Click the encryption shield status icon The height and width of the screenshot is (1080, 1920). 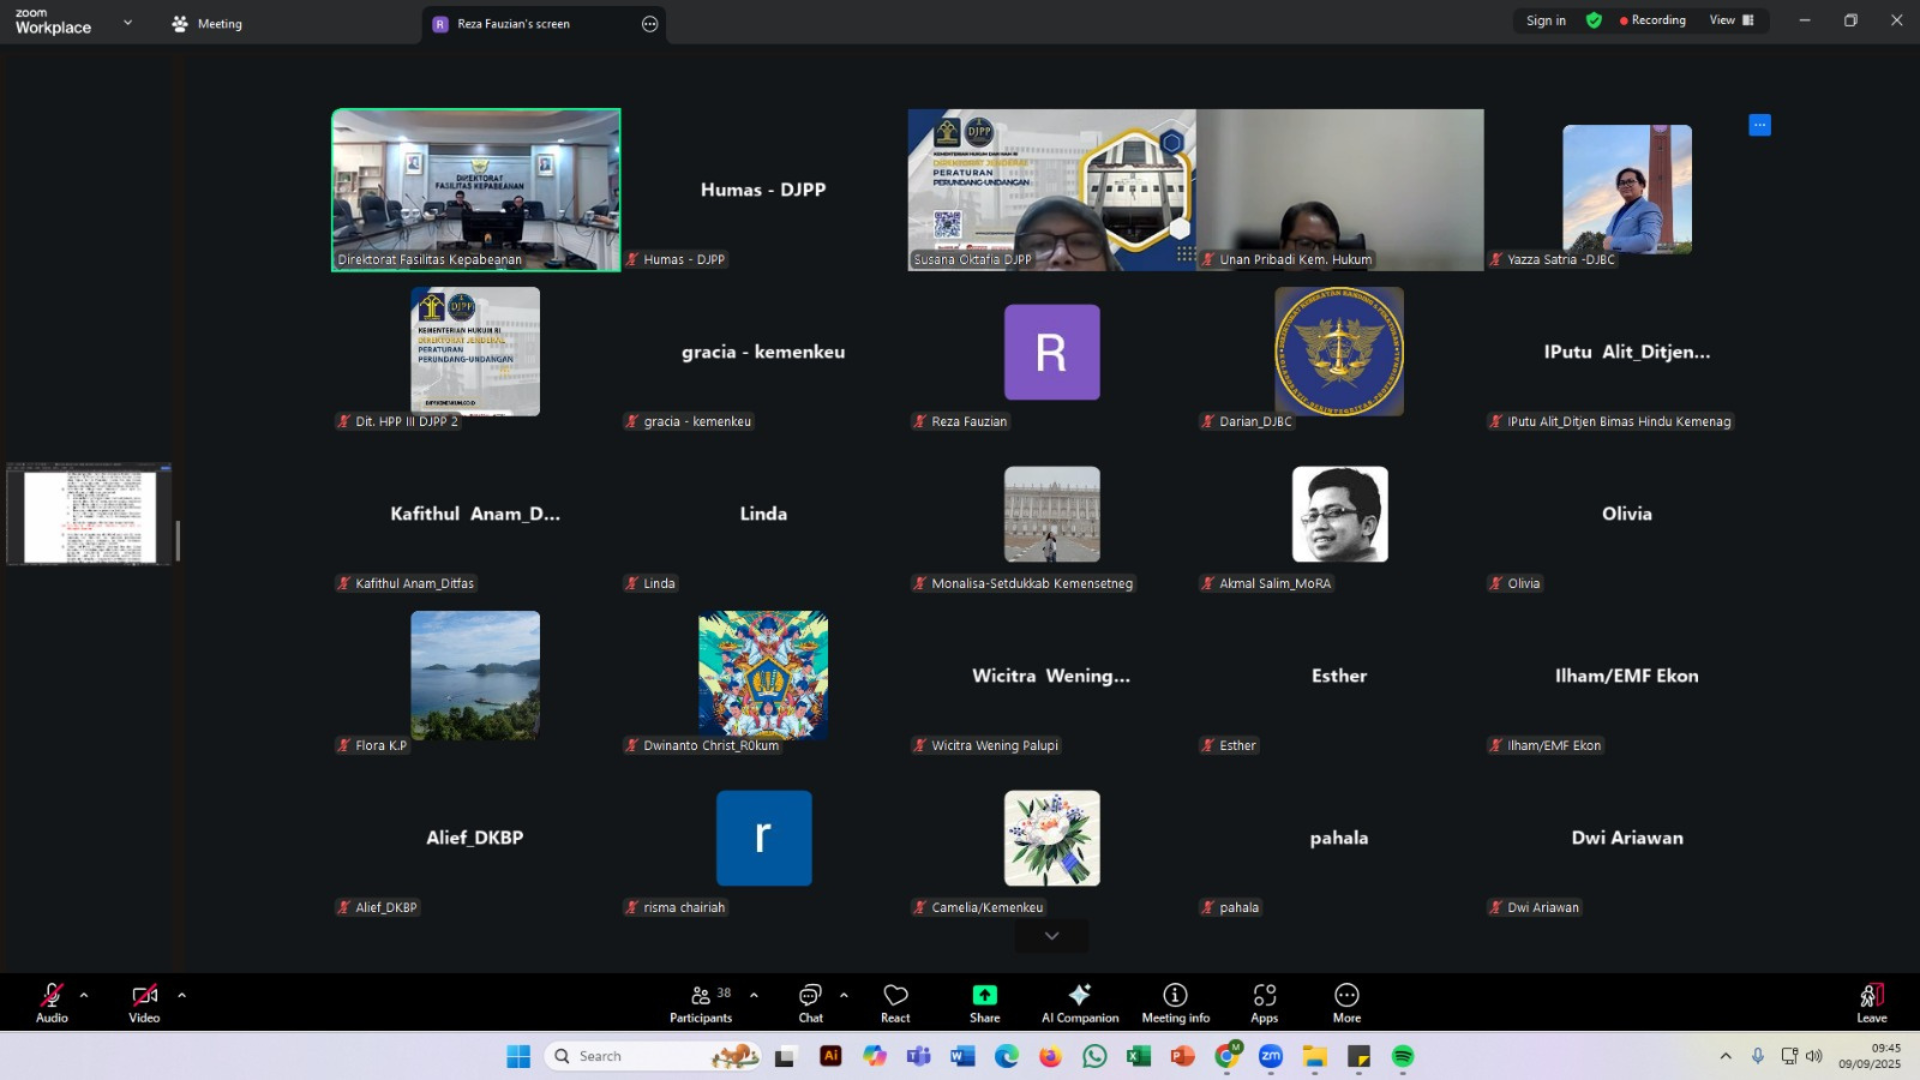[x=1594, y=20]
